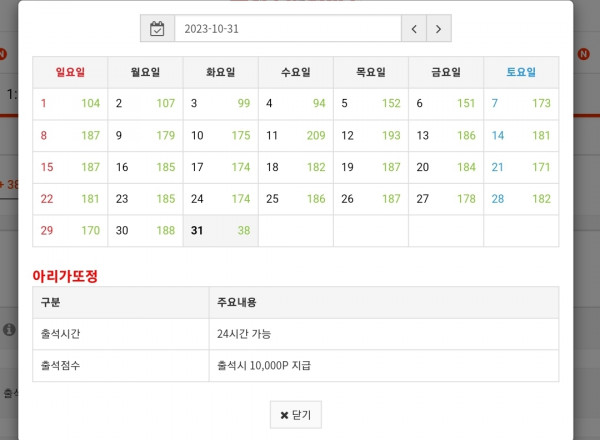Select calendar day 12 with count 193
The height and width of the screenshot is (440, 600).
point(371,136)
